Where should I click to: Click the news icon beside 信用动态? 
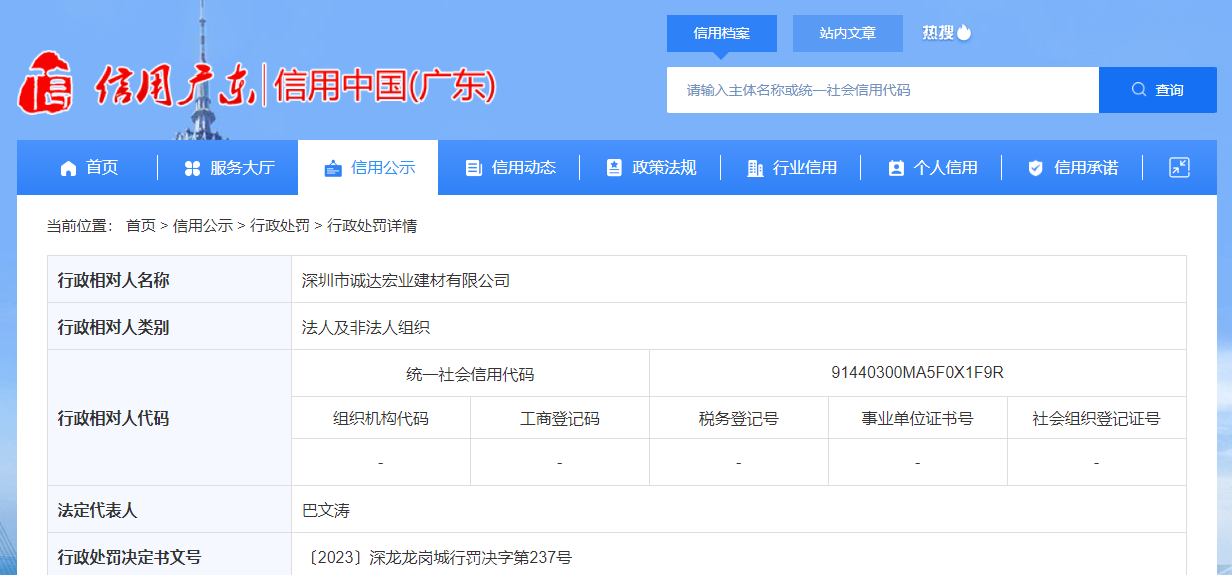[x=474, y=168]
